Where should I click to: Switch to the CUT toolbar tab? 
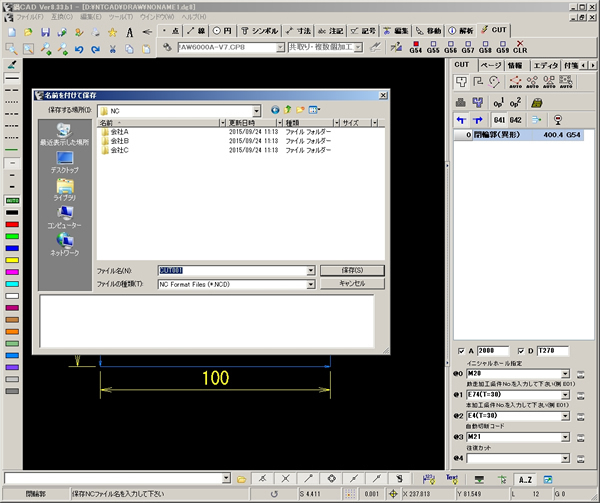point(494,30)
